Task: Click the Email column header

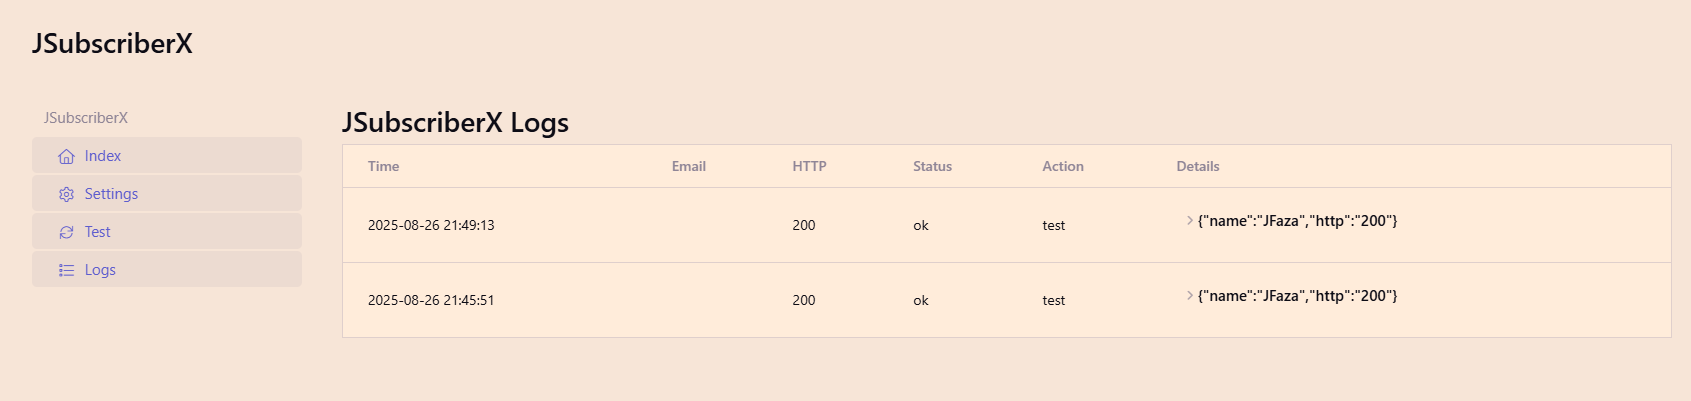Action: click(x=689, y=167)
